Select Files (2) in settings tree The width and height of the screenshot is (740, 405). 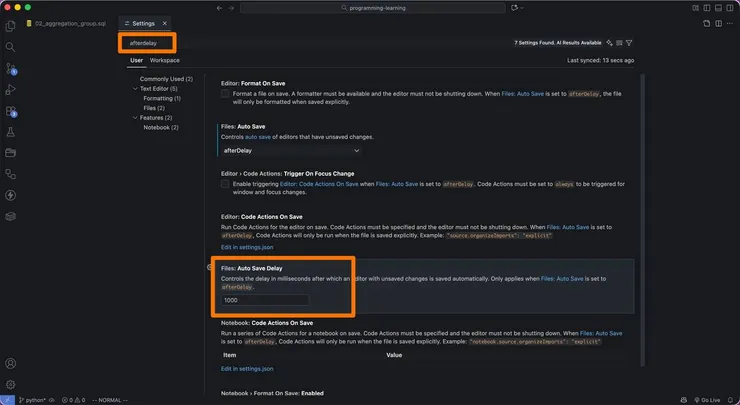tap(154, 108)
